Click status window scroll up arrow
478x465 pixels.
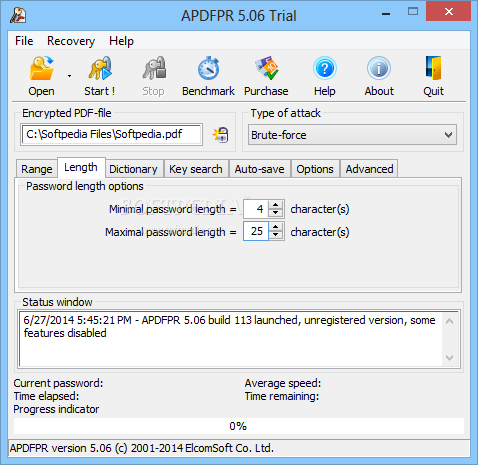click(450, 321)
